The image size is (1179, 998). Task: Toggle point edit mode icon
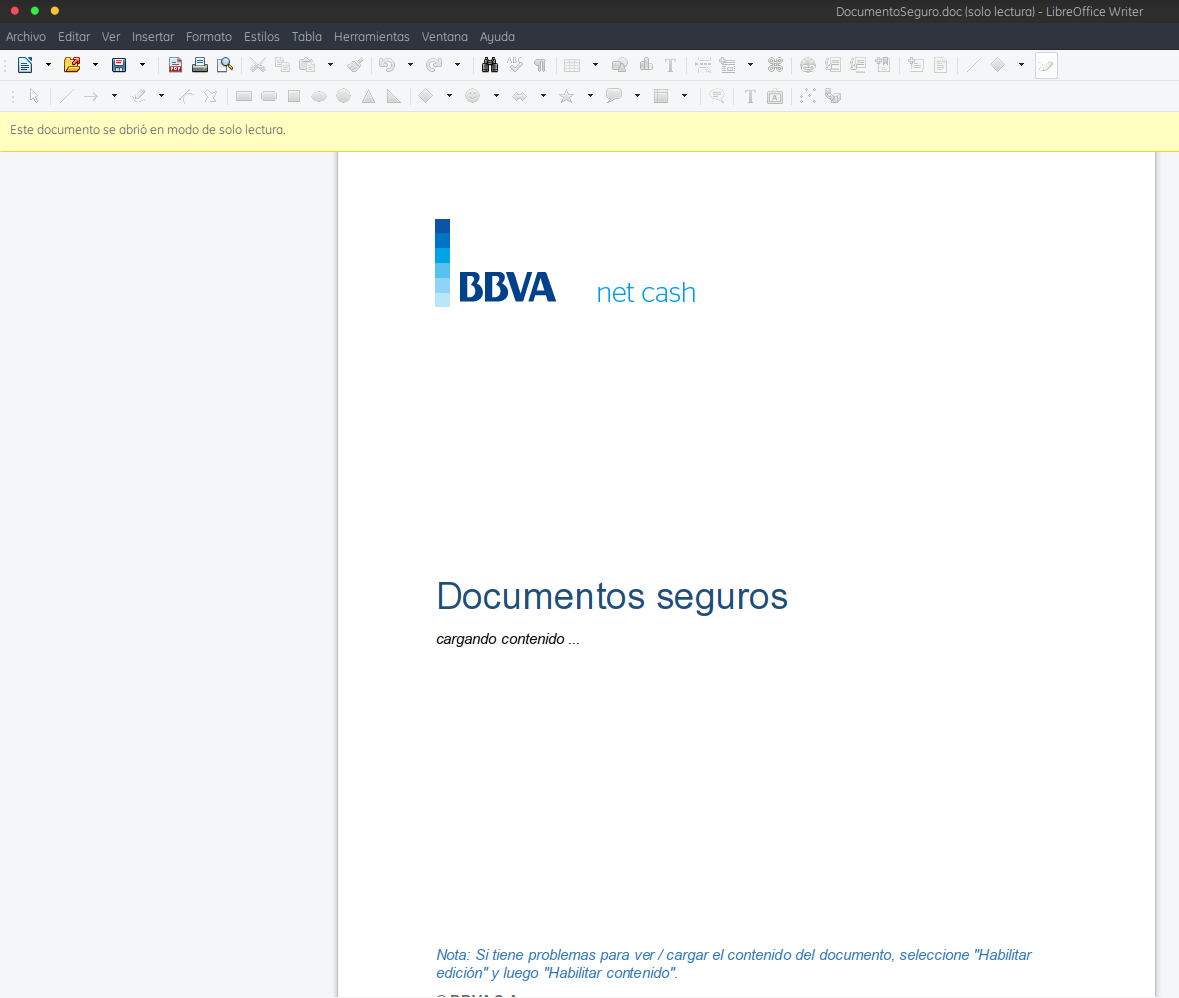[808, 96]
